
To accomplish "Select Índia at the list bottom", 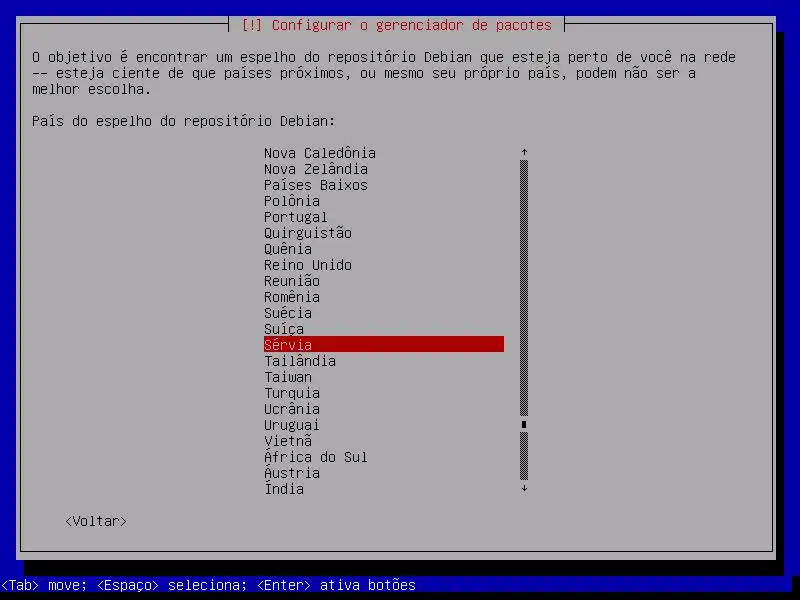I will point(283,488).
